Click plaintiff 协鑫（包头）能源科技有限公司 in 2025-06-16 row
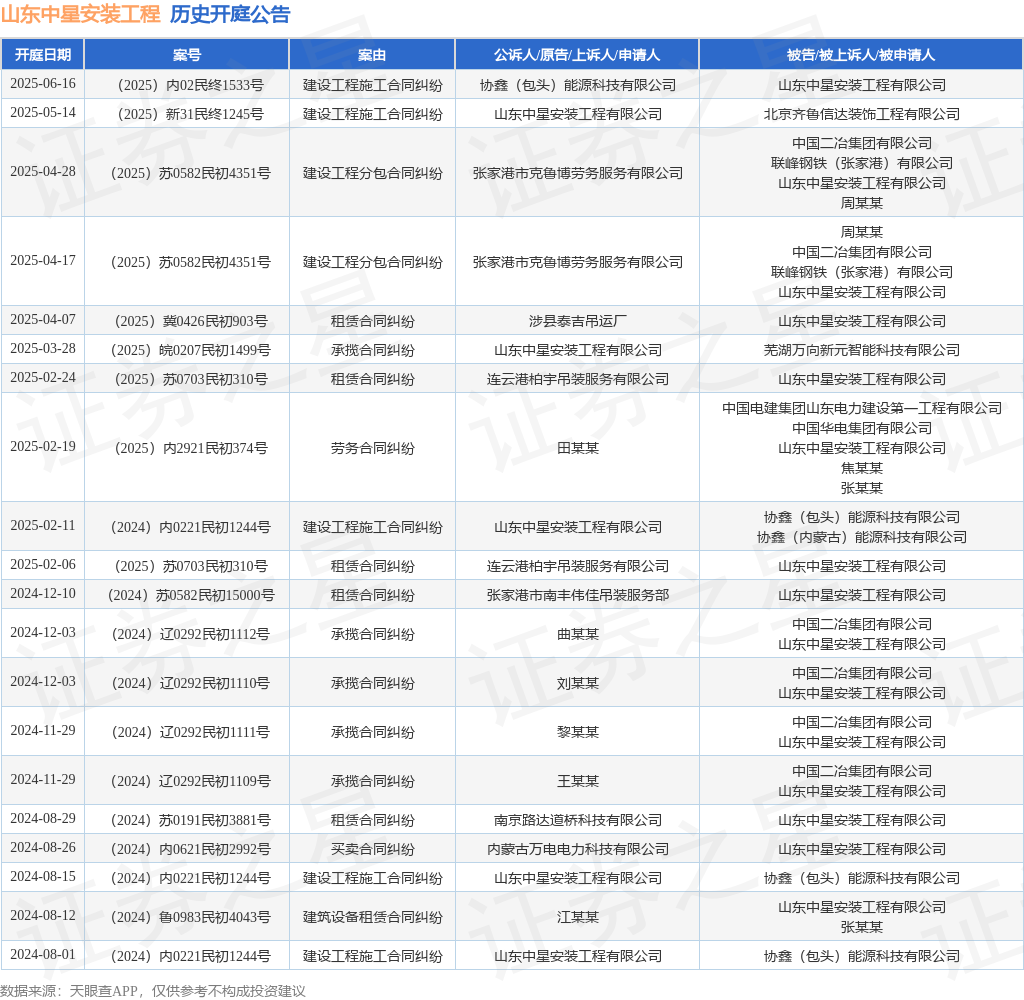Viewport: 1024px width, 1000px height. 577,86
